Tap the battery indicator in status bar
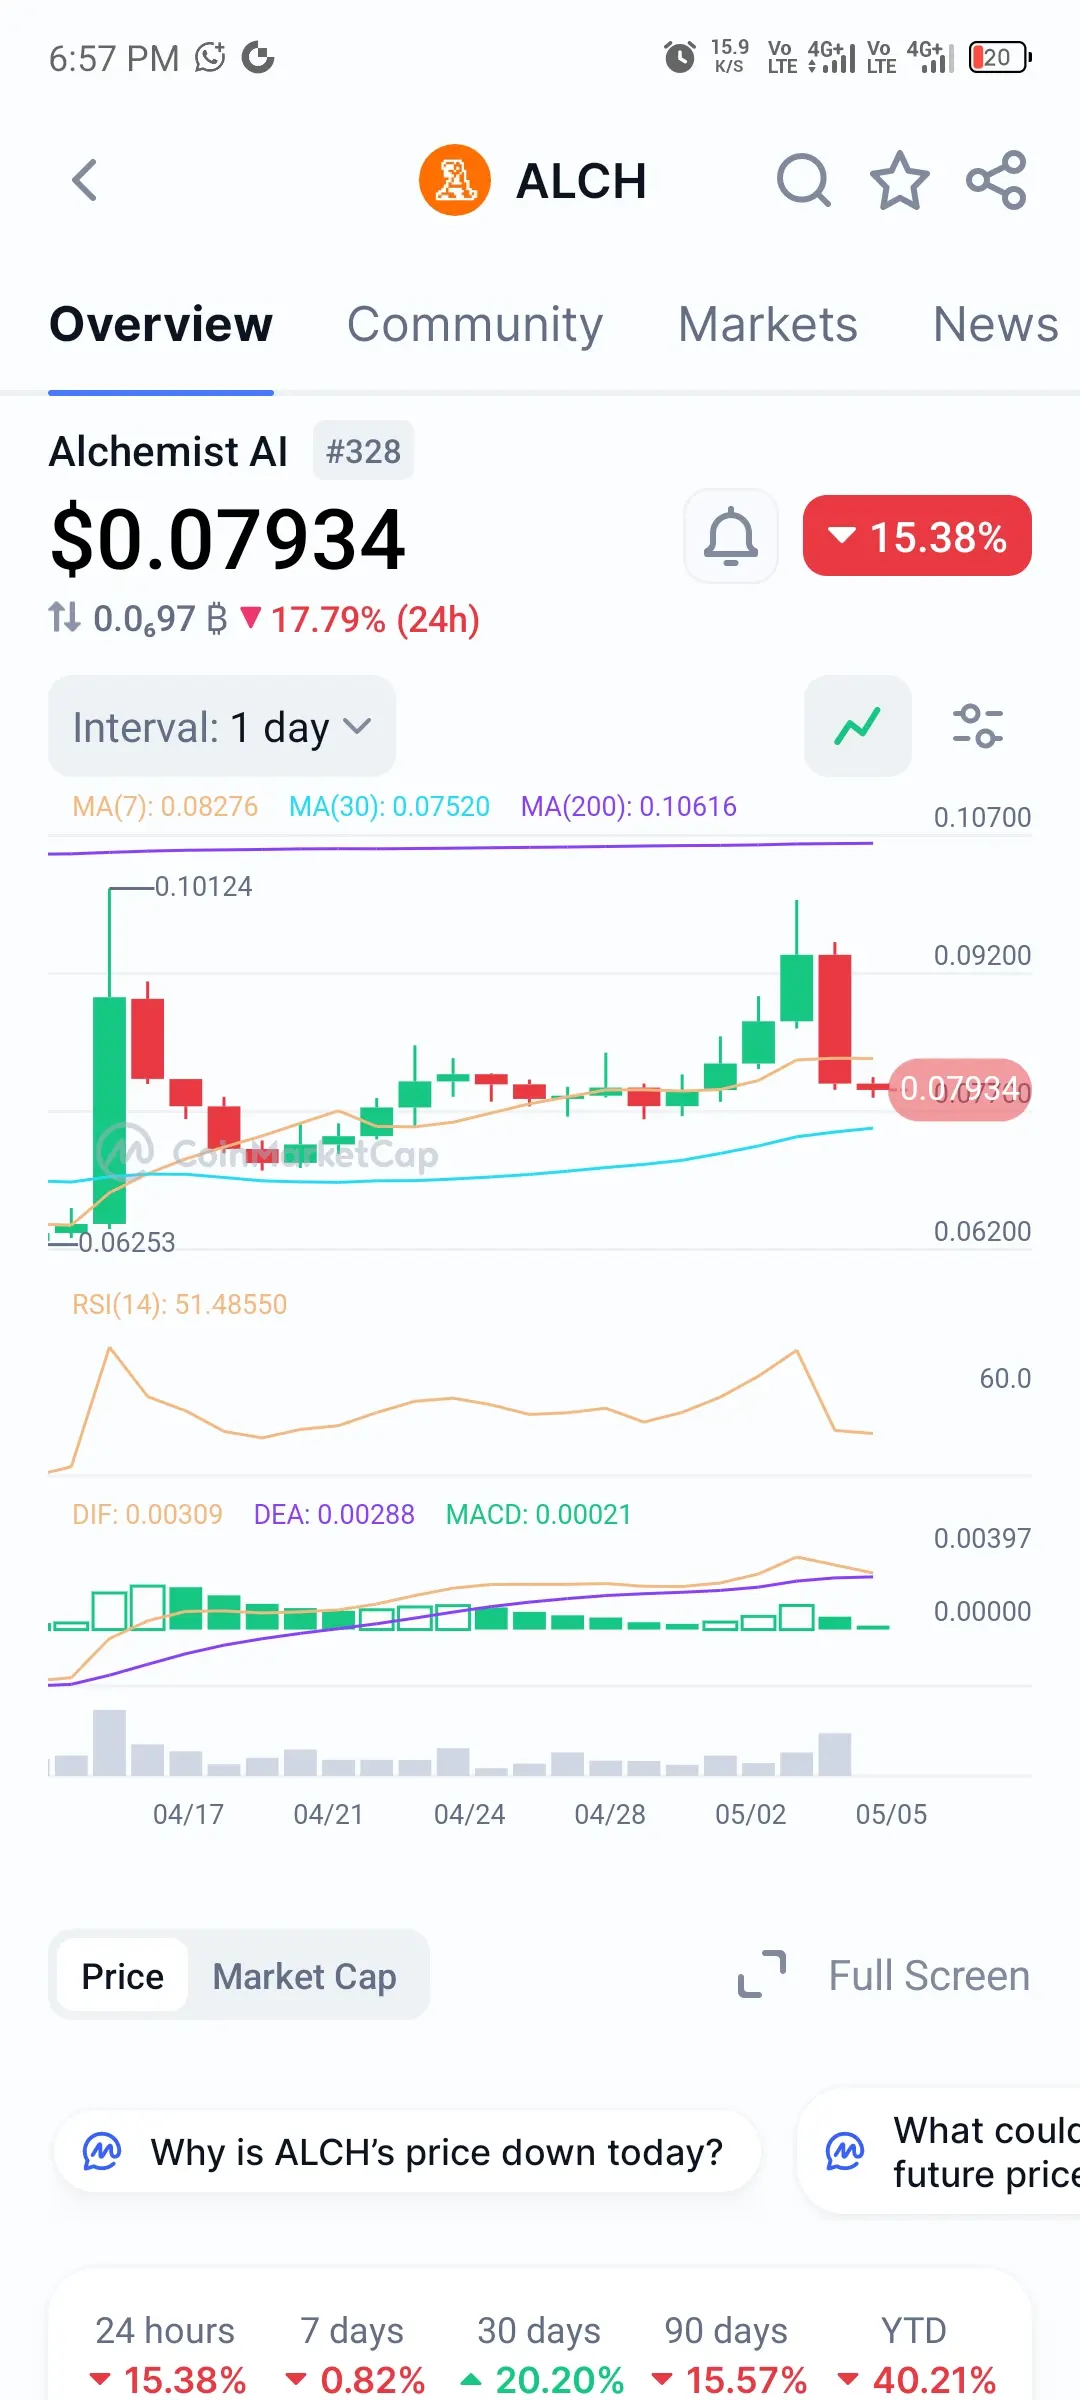Screen dimensions: 1080x2400 point(1001,57)
